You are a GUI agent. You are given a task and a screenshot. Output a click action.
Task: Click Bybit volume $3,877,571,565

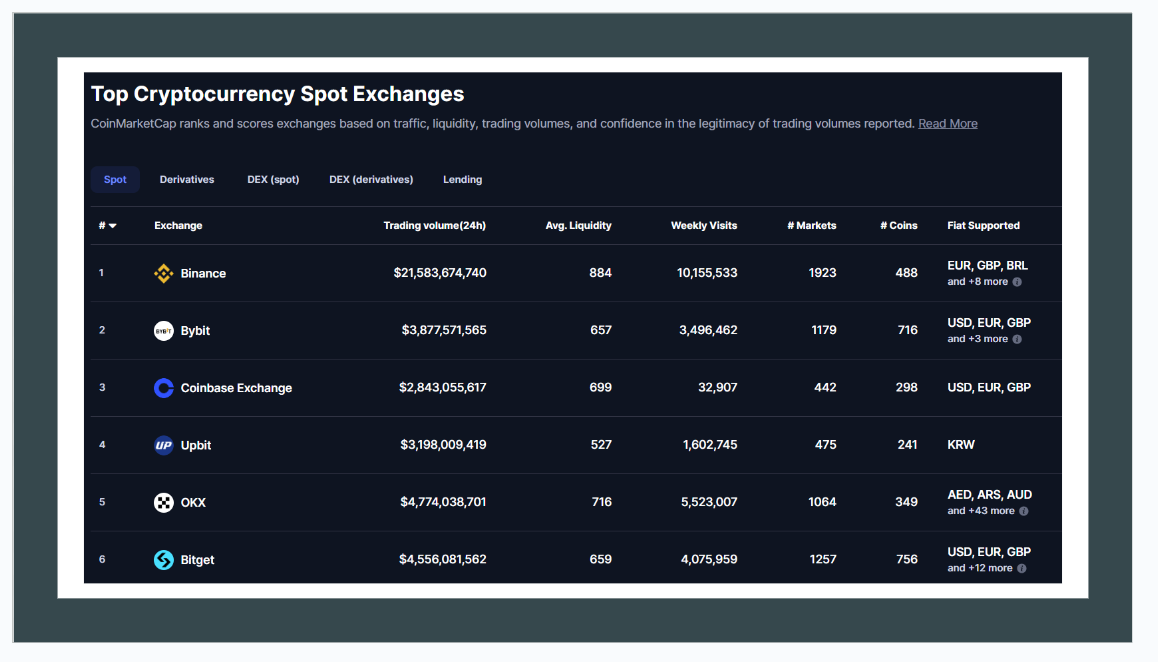pyautogui.click(x=444, y=330)
